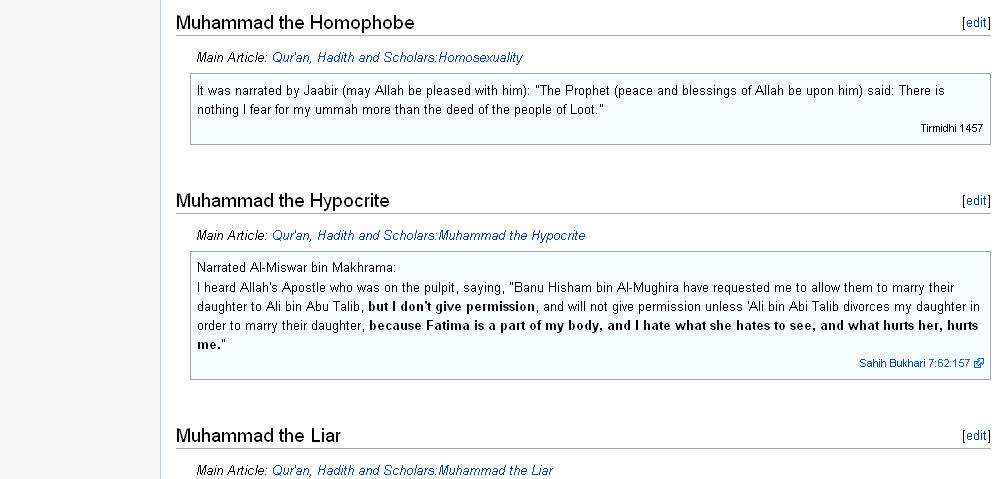Edit the Muhammad the Hypocrite section
This screenshot has width=999, height=479.
[976, 201]
